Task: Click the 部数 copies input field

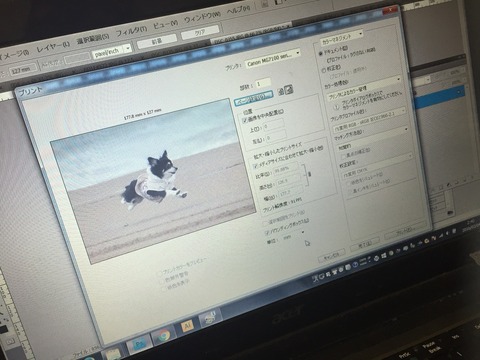Action: 263,82
